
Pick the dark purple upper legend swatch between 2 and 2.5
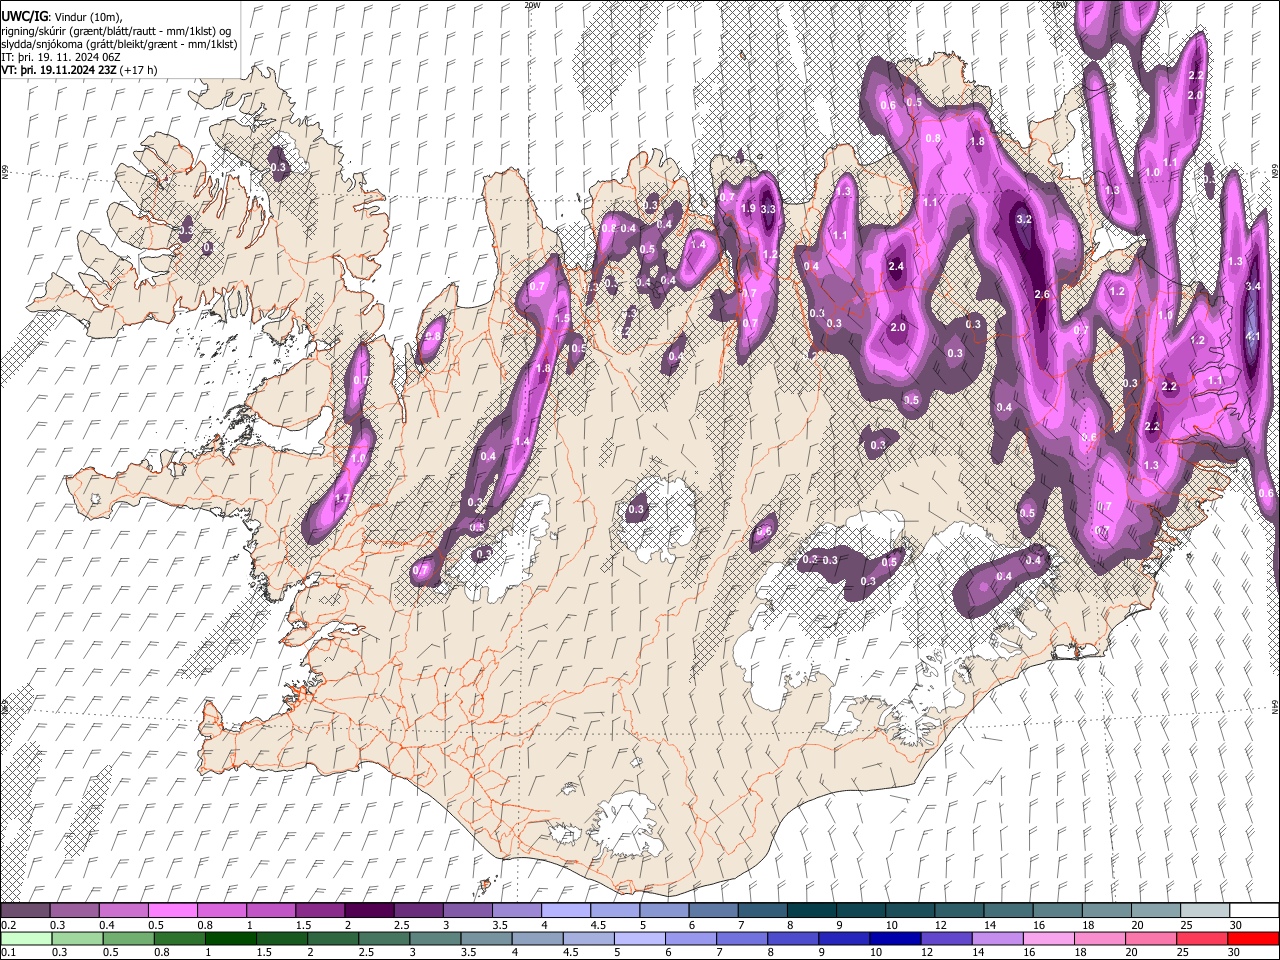tap(370, 910)
